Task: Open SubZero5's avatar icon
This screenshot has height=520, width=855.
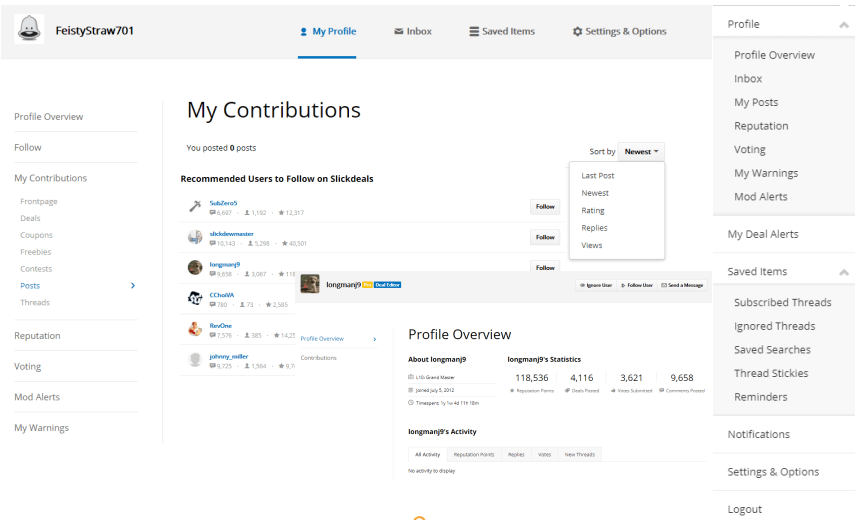Action: click(x=195, y=206)
